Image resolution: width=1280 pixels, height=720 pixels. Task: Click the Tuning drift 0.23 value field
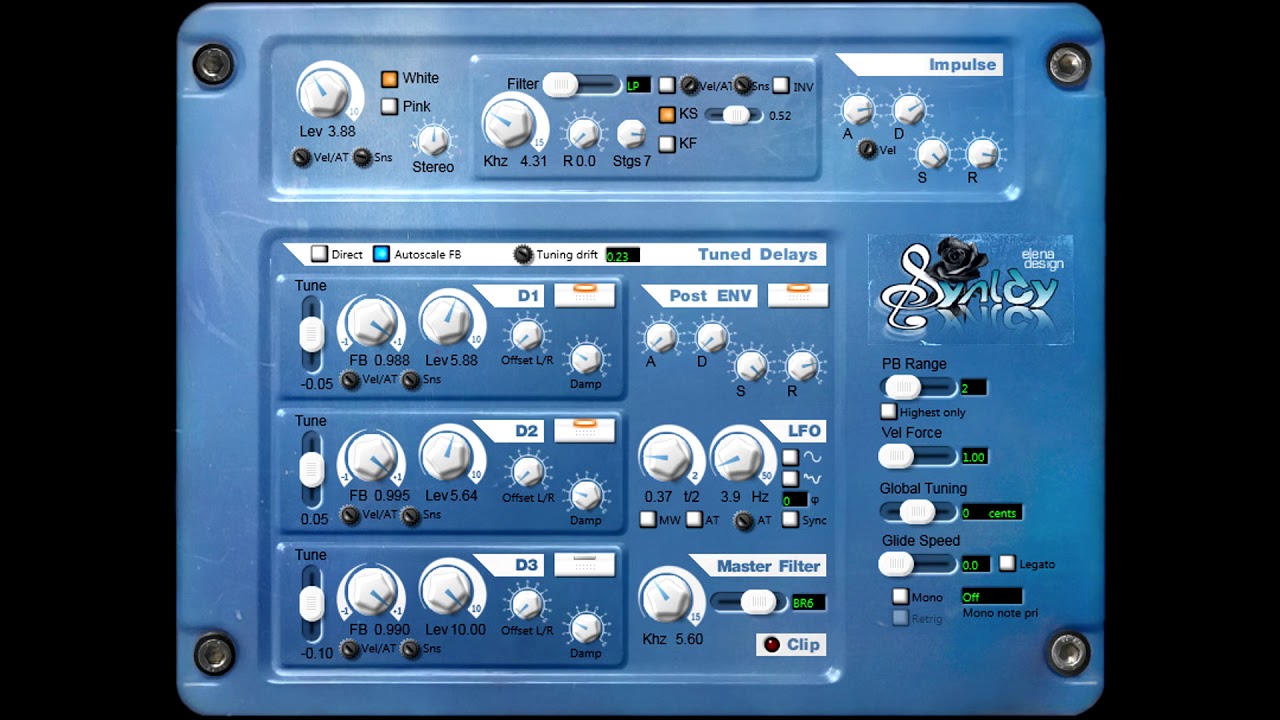[x=622, y=255]
